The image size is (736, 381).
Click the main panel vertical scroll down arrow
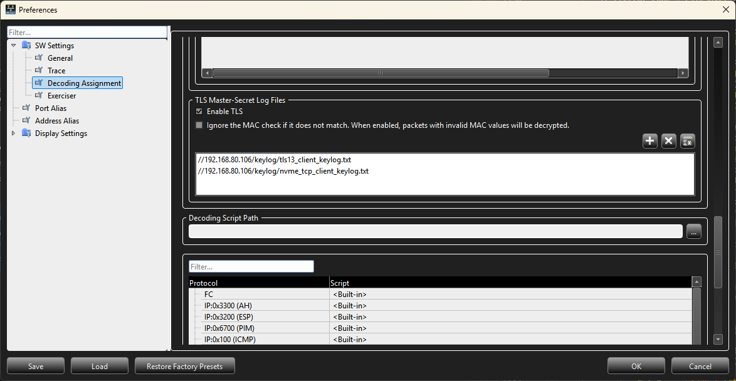tap(718, 338)
